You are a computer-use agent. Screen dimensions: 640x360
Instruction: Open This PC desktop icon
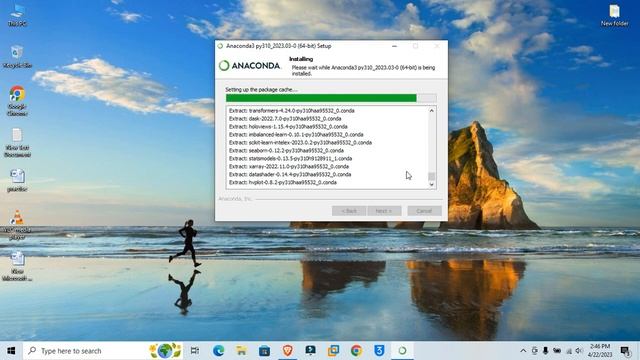coord(17,15)
